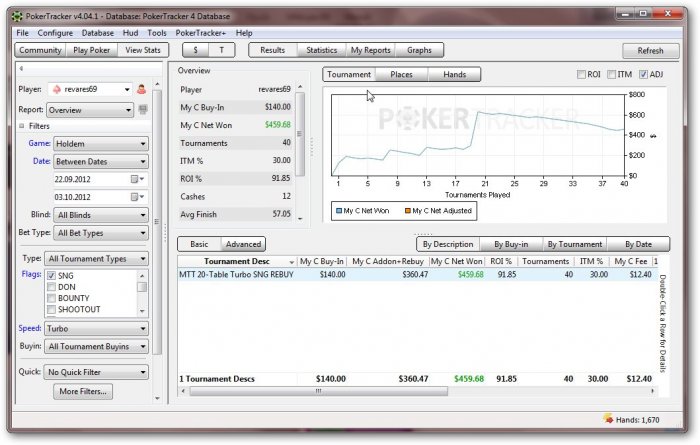Toggle the ITM checkbox above graph

click(611, 75)
